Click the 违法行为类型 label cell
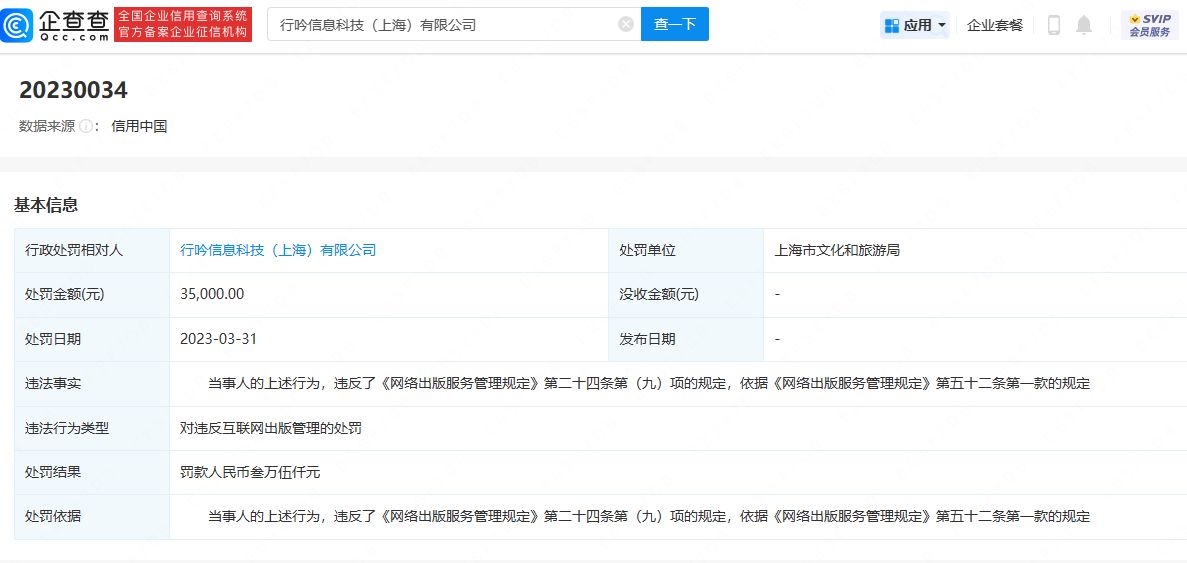 pos(92,428)
